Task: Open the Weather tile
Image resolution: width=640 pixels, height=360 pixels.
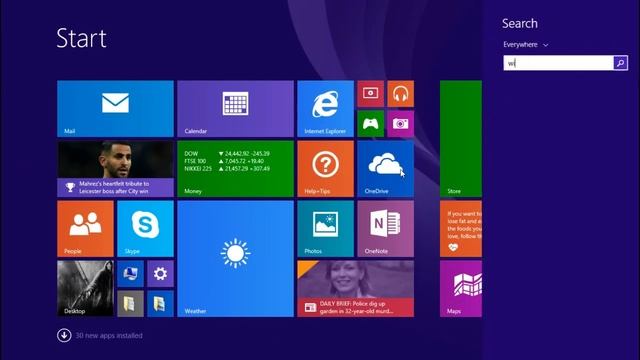Action: pos(235,259)
